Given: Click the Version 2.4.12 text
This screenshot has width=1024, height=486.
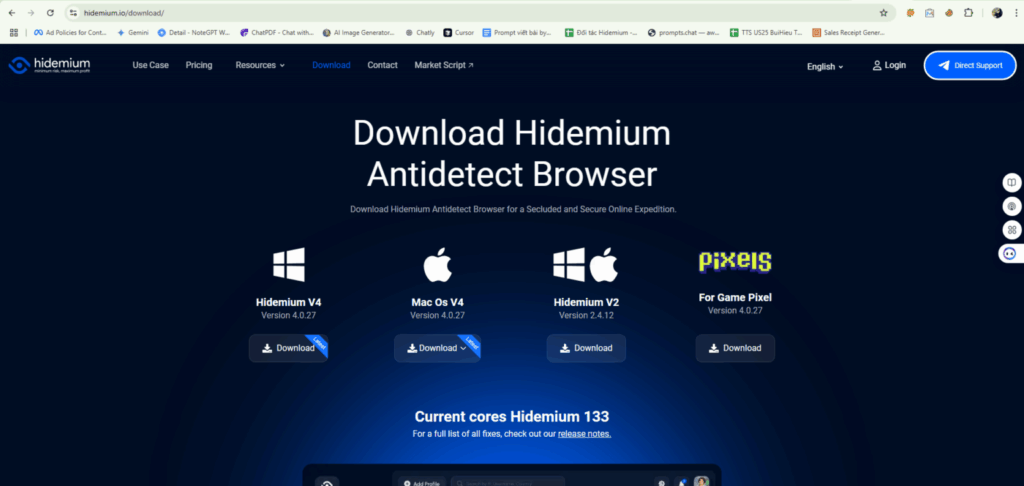Looking at the screenshot, I should [586, 316].
